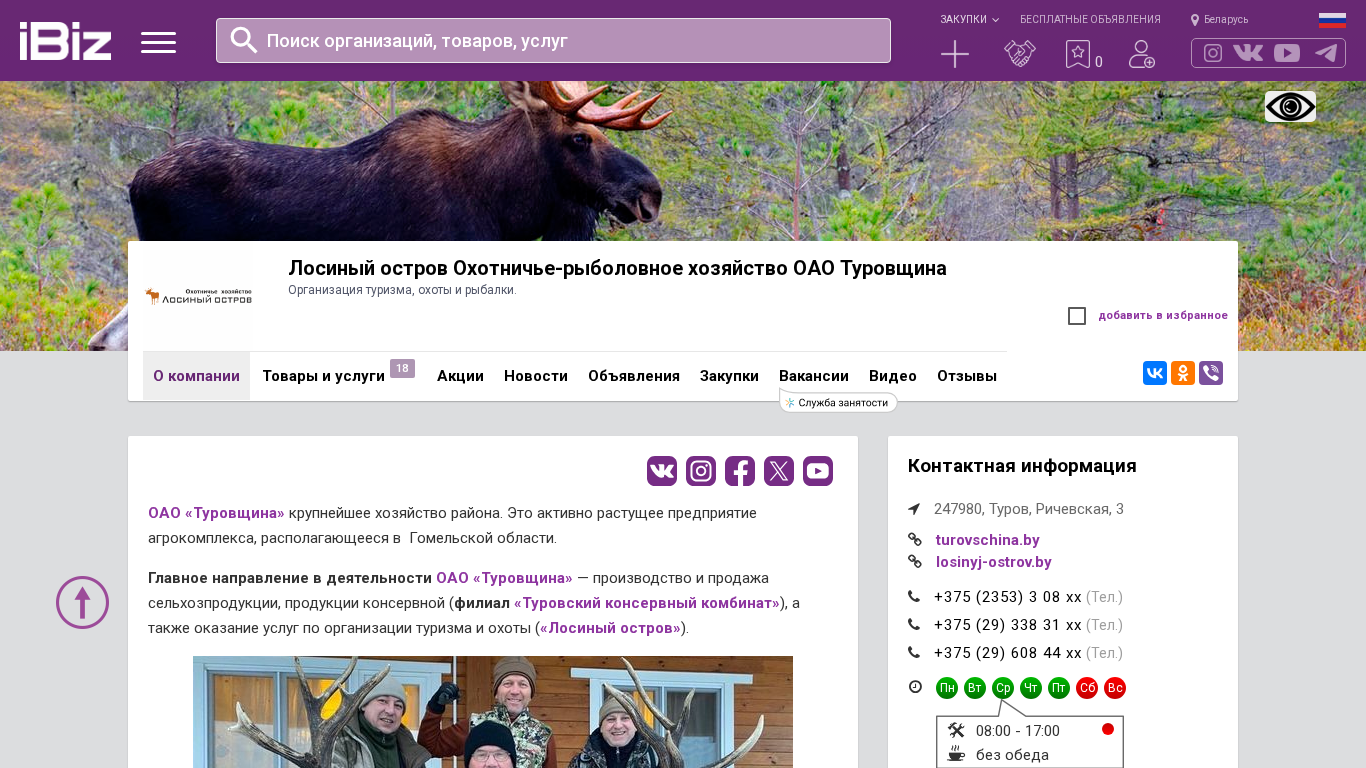Image resolution: width=1366 pixels, height=768 pixels.
Task: Open company Facebook profile icon
Action: click(x=740, y=471)
